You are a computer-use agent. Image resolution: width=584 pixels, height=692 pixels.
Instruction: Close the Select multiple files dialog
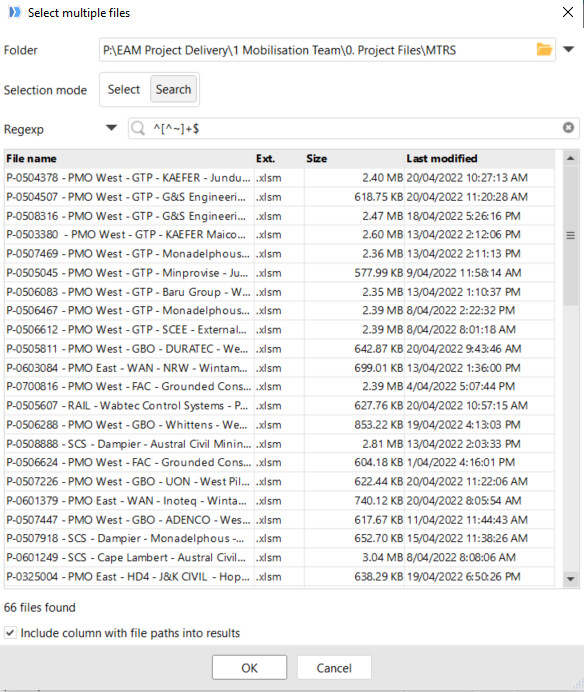568,12
